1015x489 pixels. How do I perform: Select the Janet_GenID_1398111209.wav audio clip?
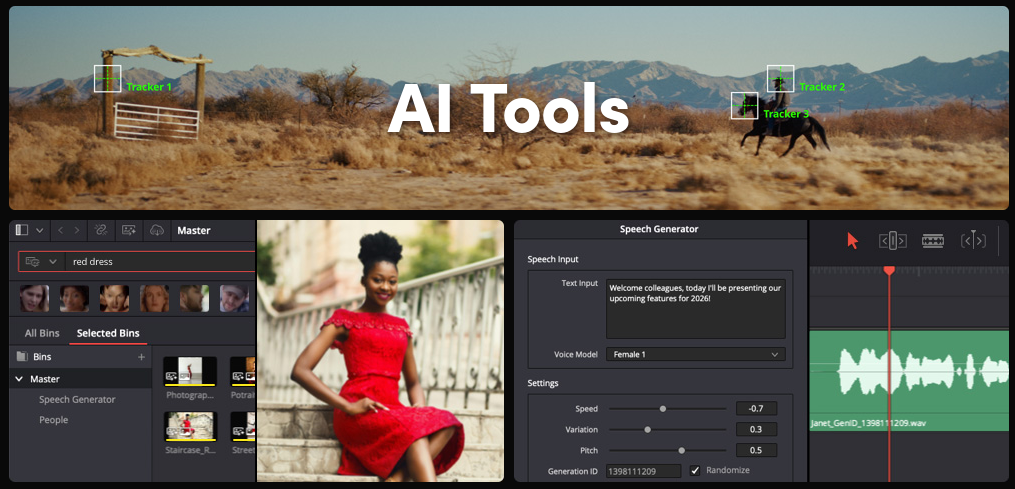click(x=909, y=381)
